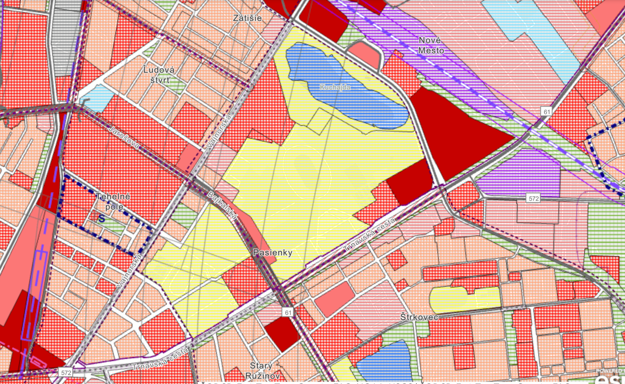
Task: Select the 572 road shield beside the purple zone
Action: coord(533,198)
